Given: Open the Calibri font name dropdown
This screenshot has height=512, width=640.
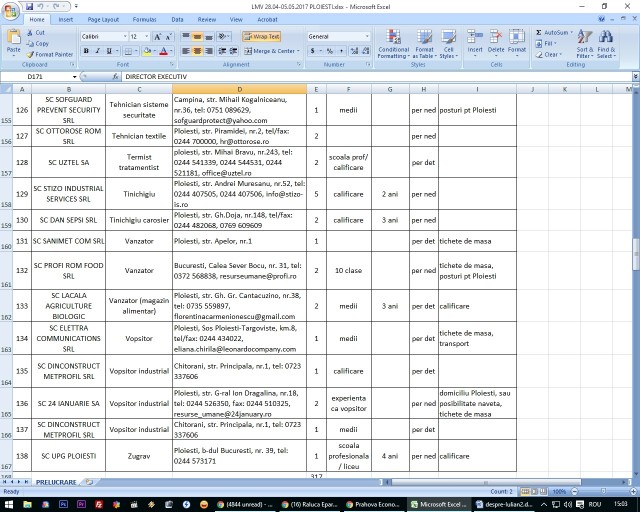Looking at the screenshot, I should [x=125, y=37].
